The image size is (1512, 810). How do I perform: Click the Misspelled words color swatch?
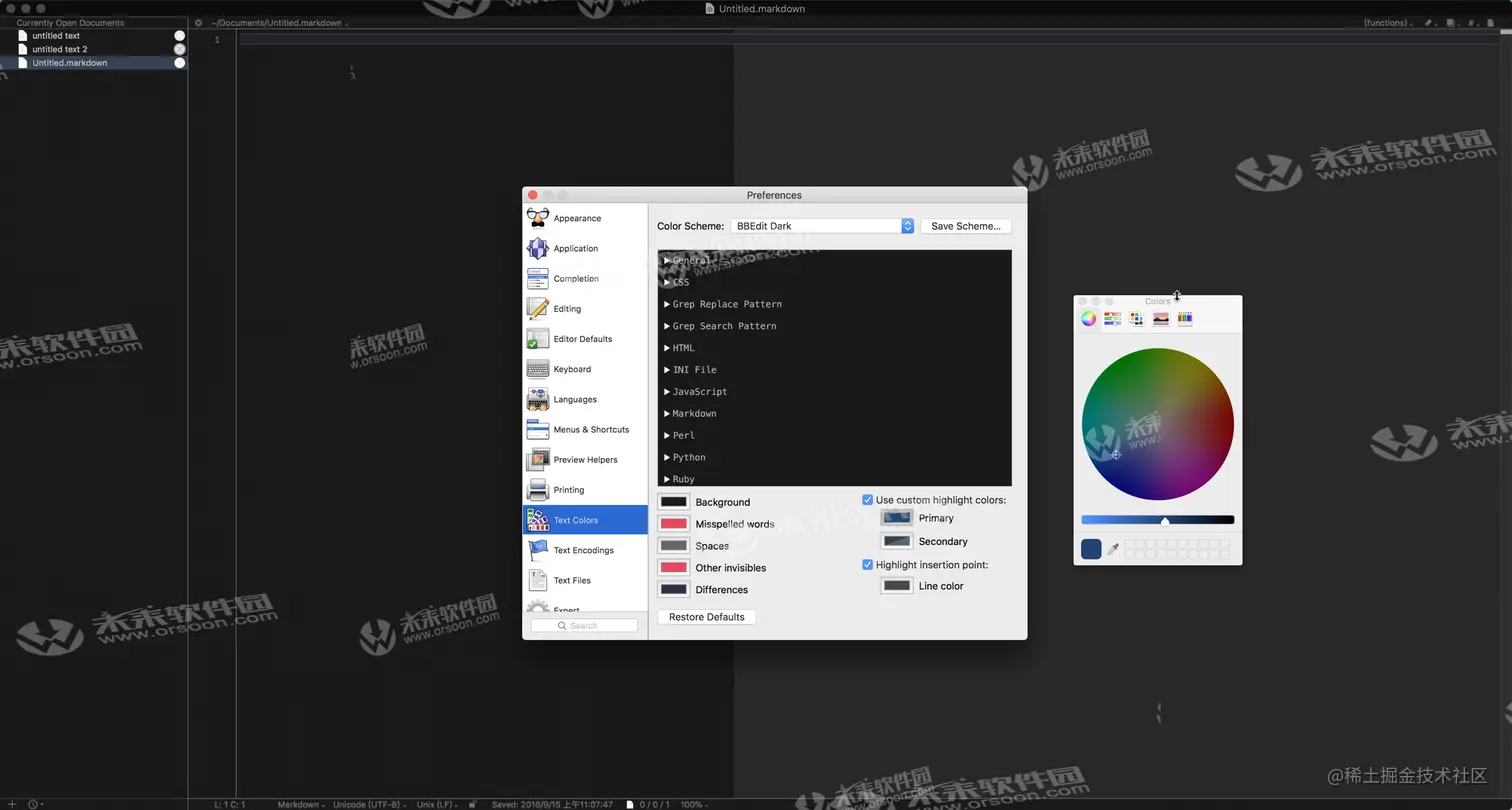pyautogui.click(x=674, y=524)
